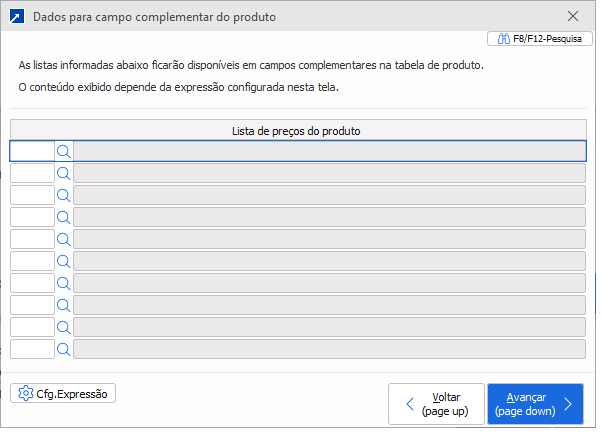Click the ninth row magnifier icon
610x435 pixels.
pyautogui.click(x=63, y=327)
